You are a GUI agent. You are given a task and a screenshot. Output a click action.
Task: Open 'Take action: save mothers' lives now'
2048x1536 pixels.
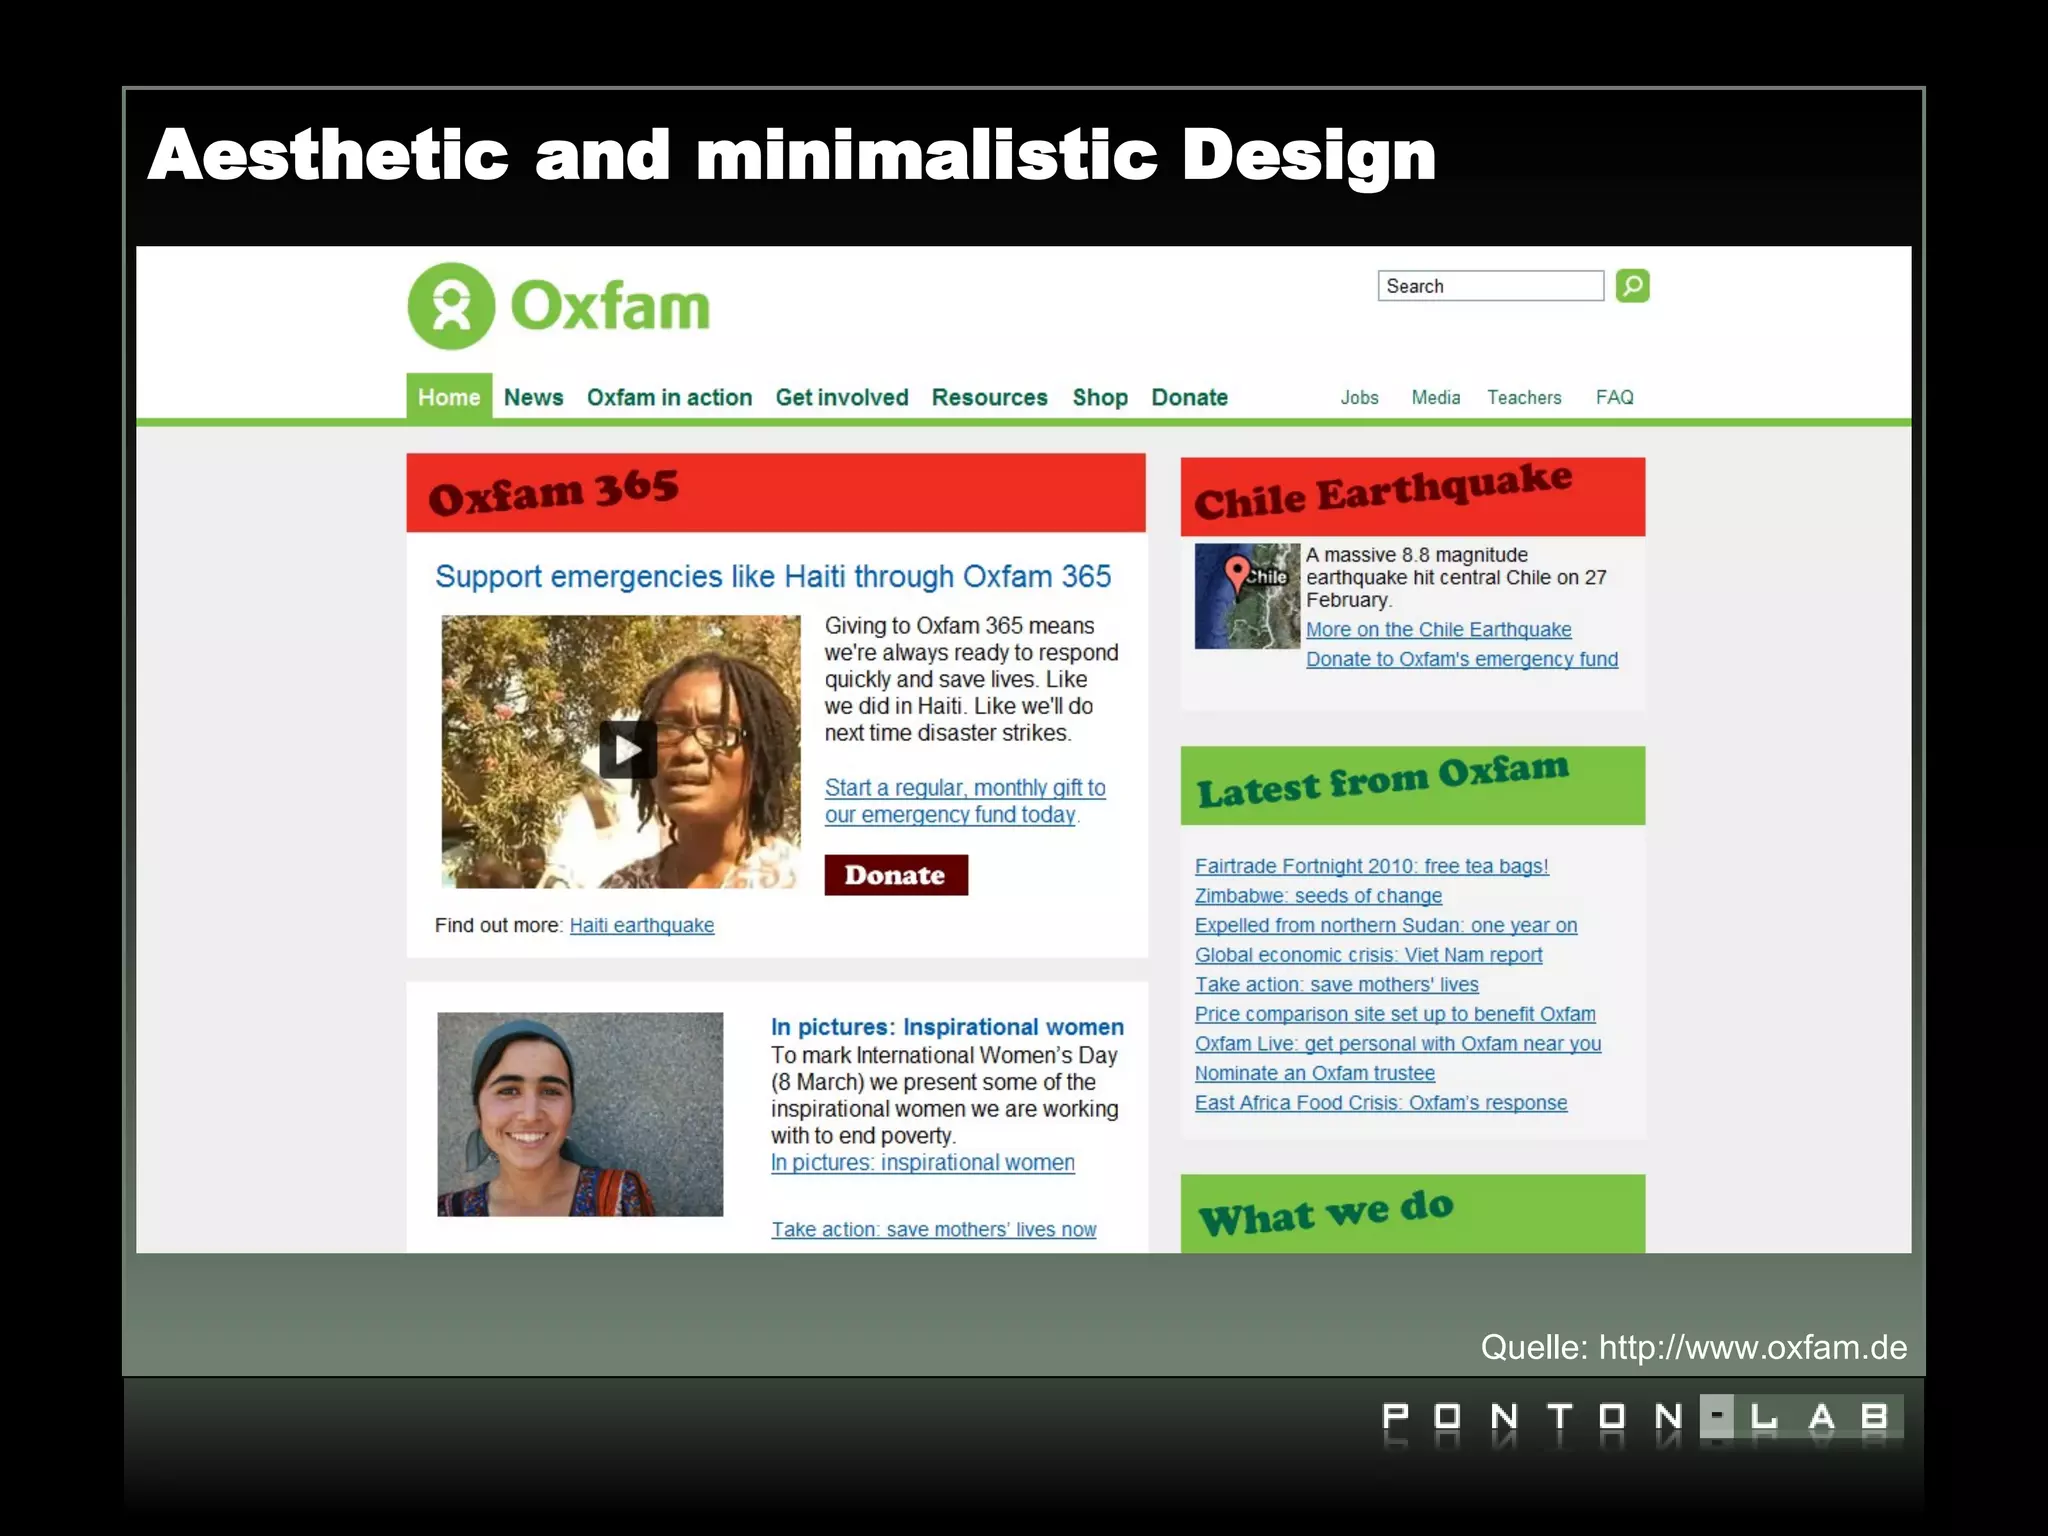click(933, 1229)
